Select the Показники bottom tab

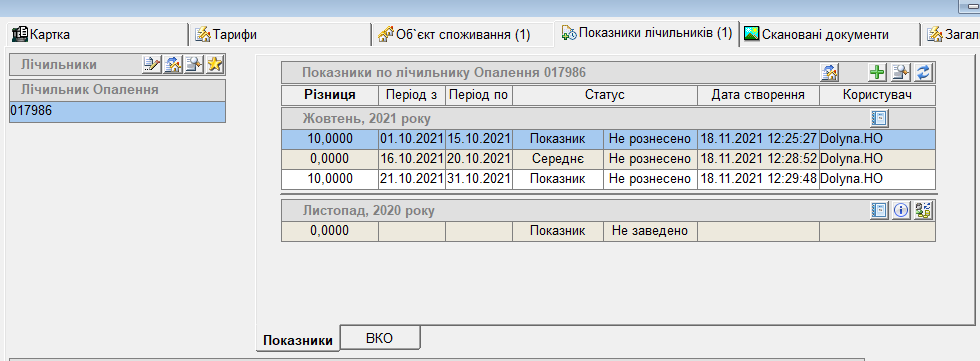(298, 340)
